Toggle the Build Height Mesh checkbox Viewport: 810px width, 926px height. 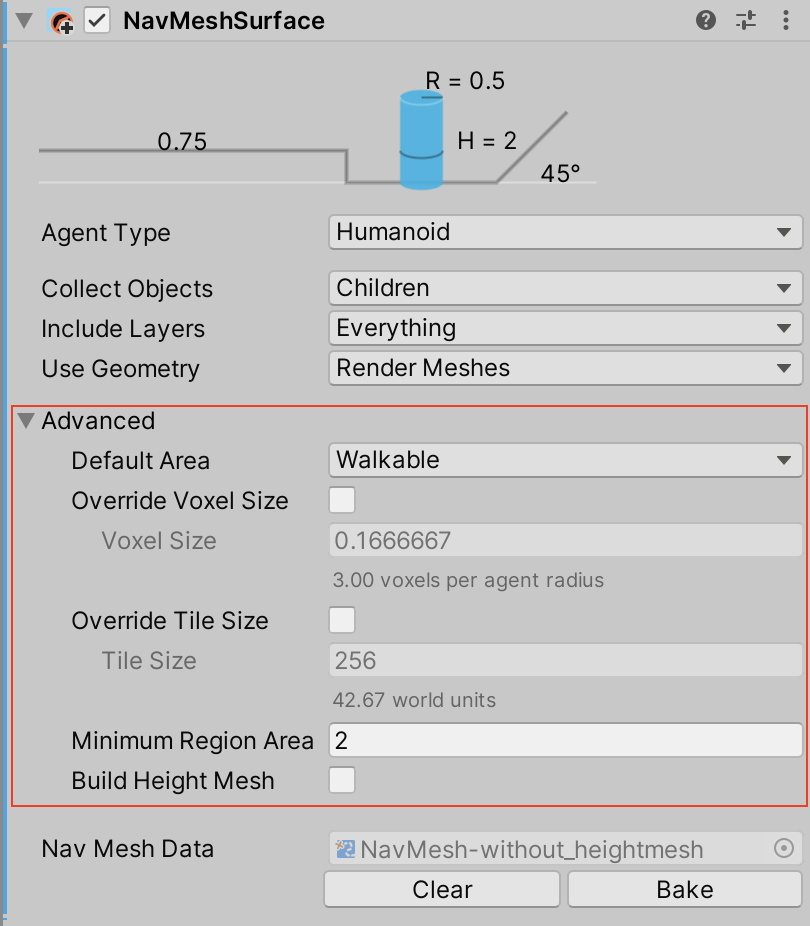tap(342, 780)
